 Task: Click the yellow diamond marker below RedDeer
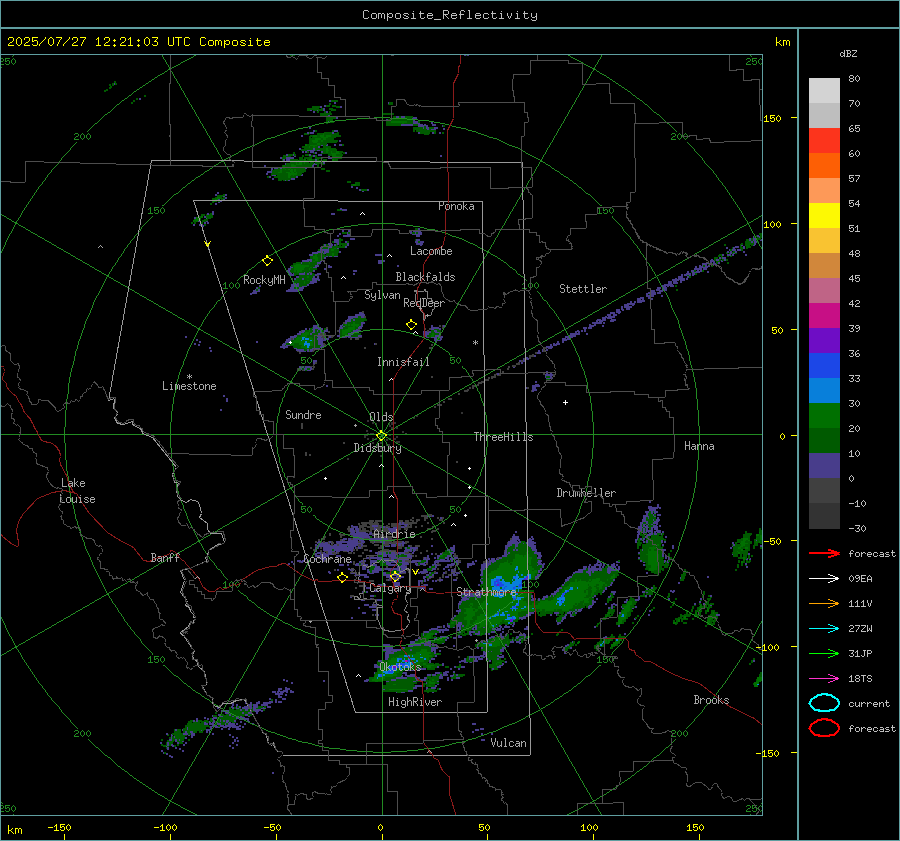point(411,325)
